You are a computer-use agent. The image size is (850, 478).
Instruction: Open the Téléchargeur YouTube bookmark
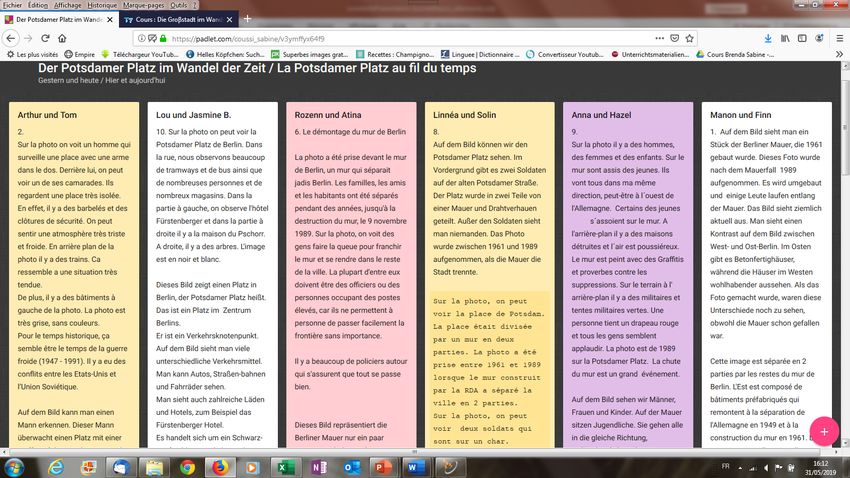(x=140, y=54)
